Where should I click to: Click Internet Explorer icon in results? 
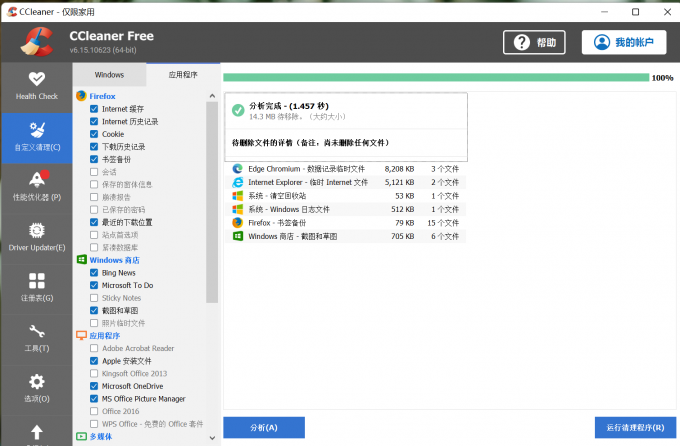point(237,182)
